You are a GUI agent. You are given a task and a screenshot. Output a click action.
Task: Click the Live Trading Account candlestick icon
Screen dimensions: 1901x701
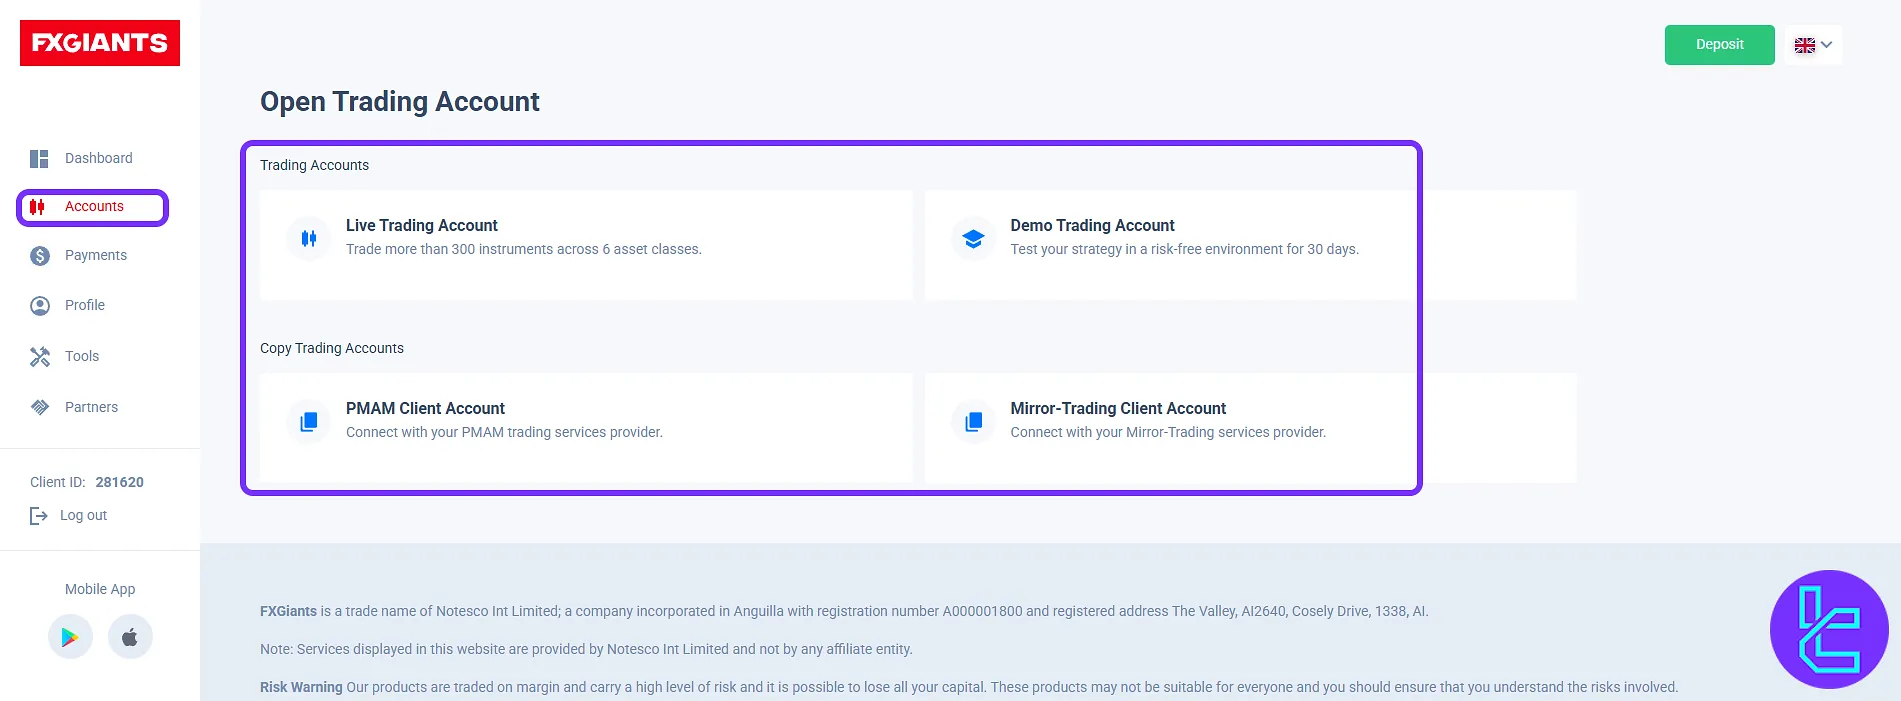pos(309,239)
